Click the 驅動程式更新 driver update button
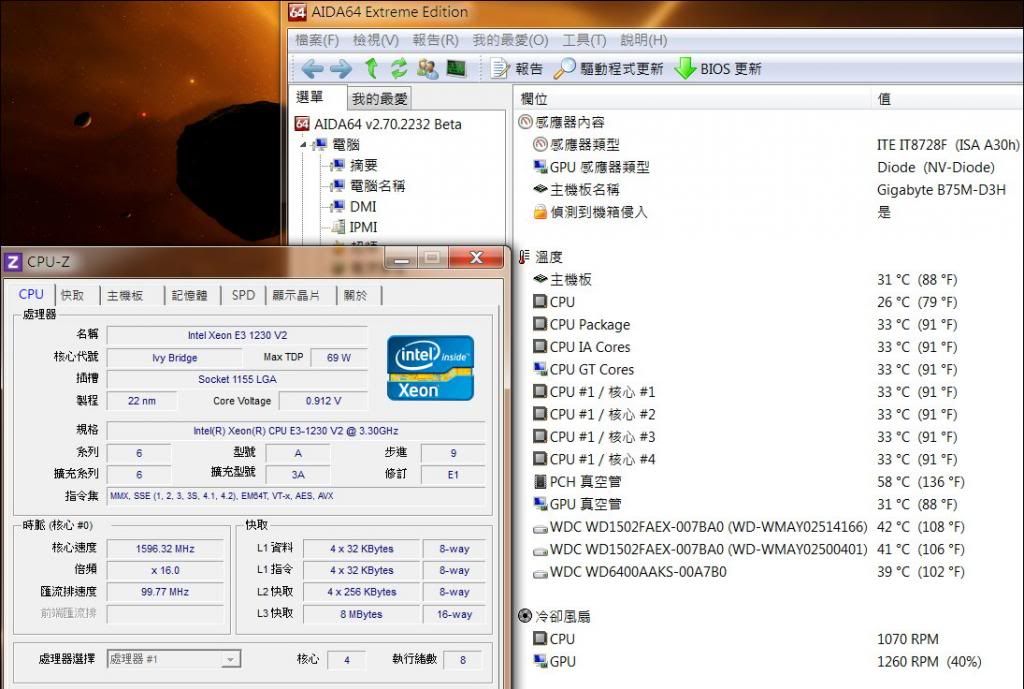 [x=608, y=69]
